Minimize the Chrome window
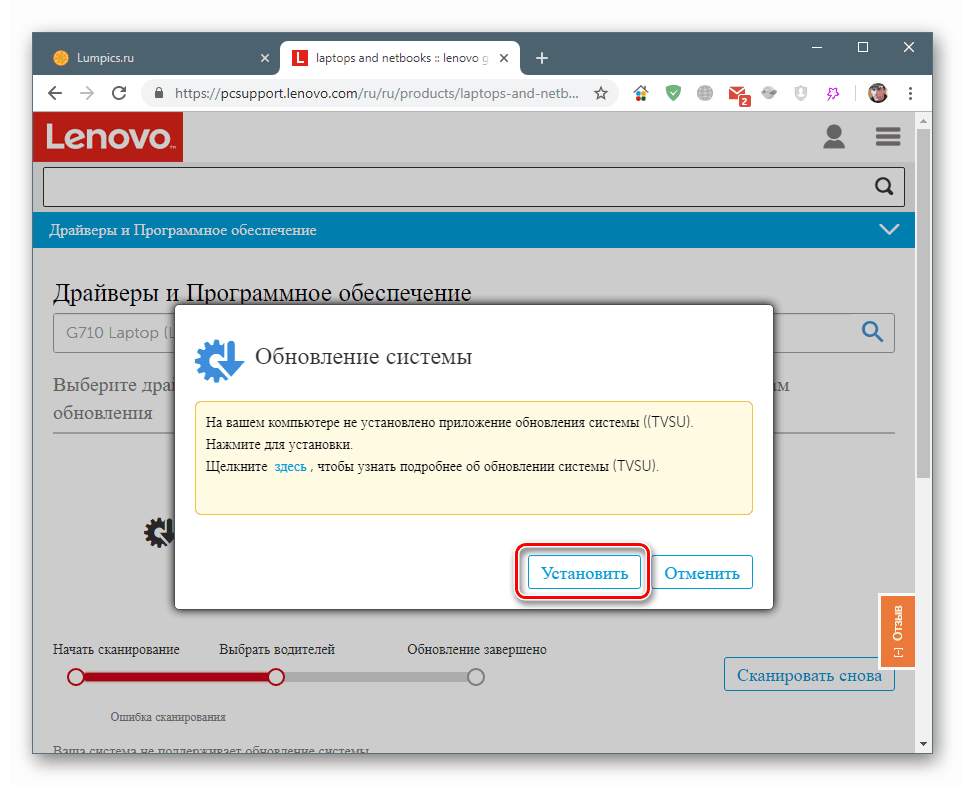The image size is (965, 786). click(817, 47)
